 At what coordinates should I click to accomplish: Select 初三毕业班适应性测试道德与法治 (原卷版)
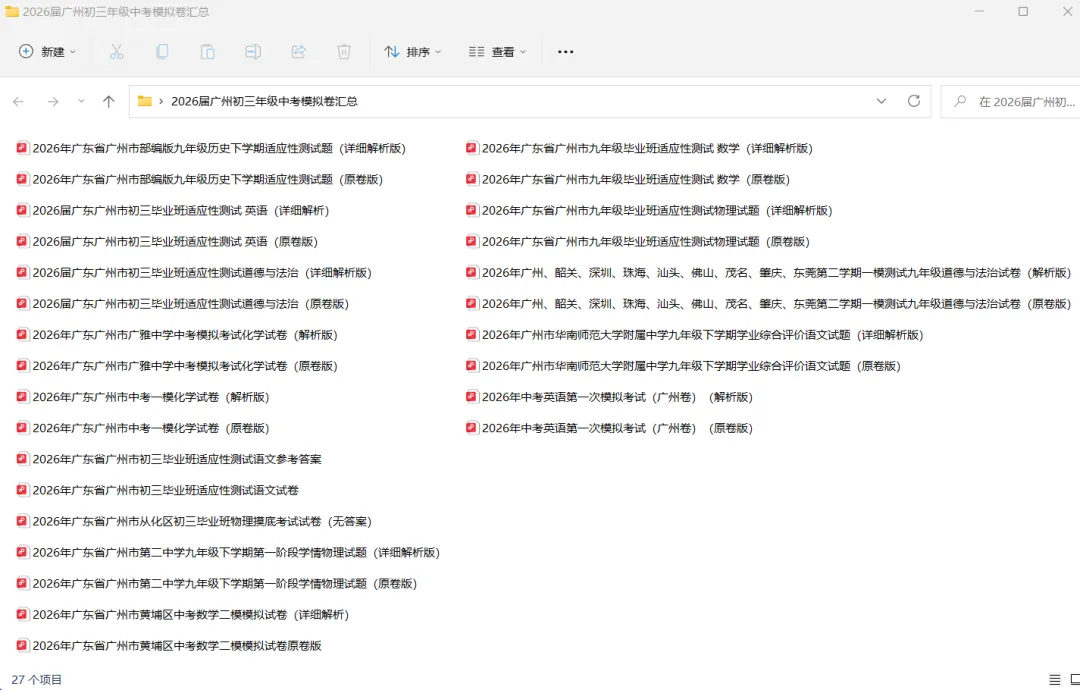(183, 304)
